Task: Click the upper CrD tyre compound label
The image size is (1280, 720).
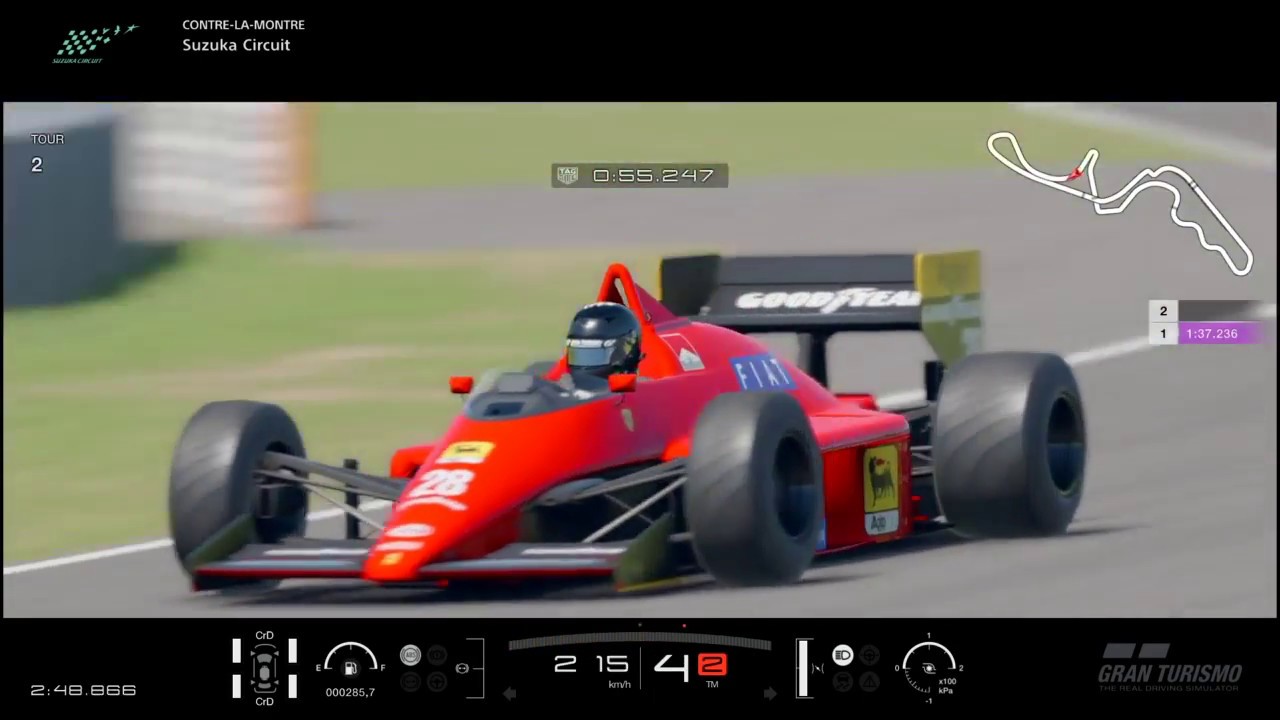Action: click(x=264, y=635)
